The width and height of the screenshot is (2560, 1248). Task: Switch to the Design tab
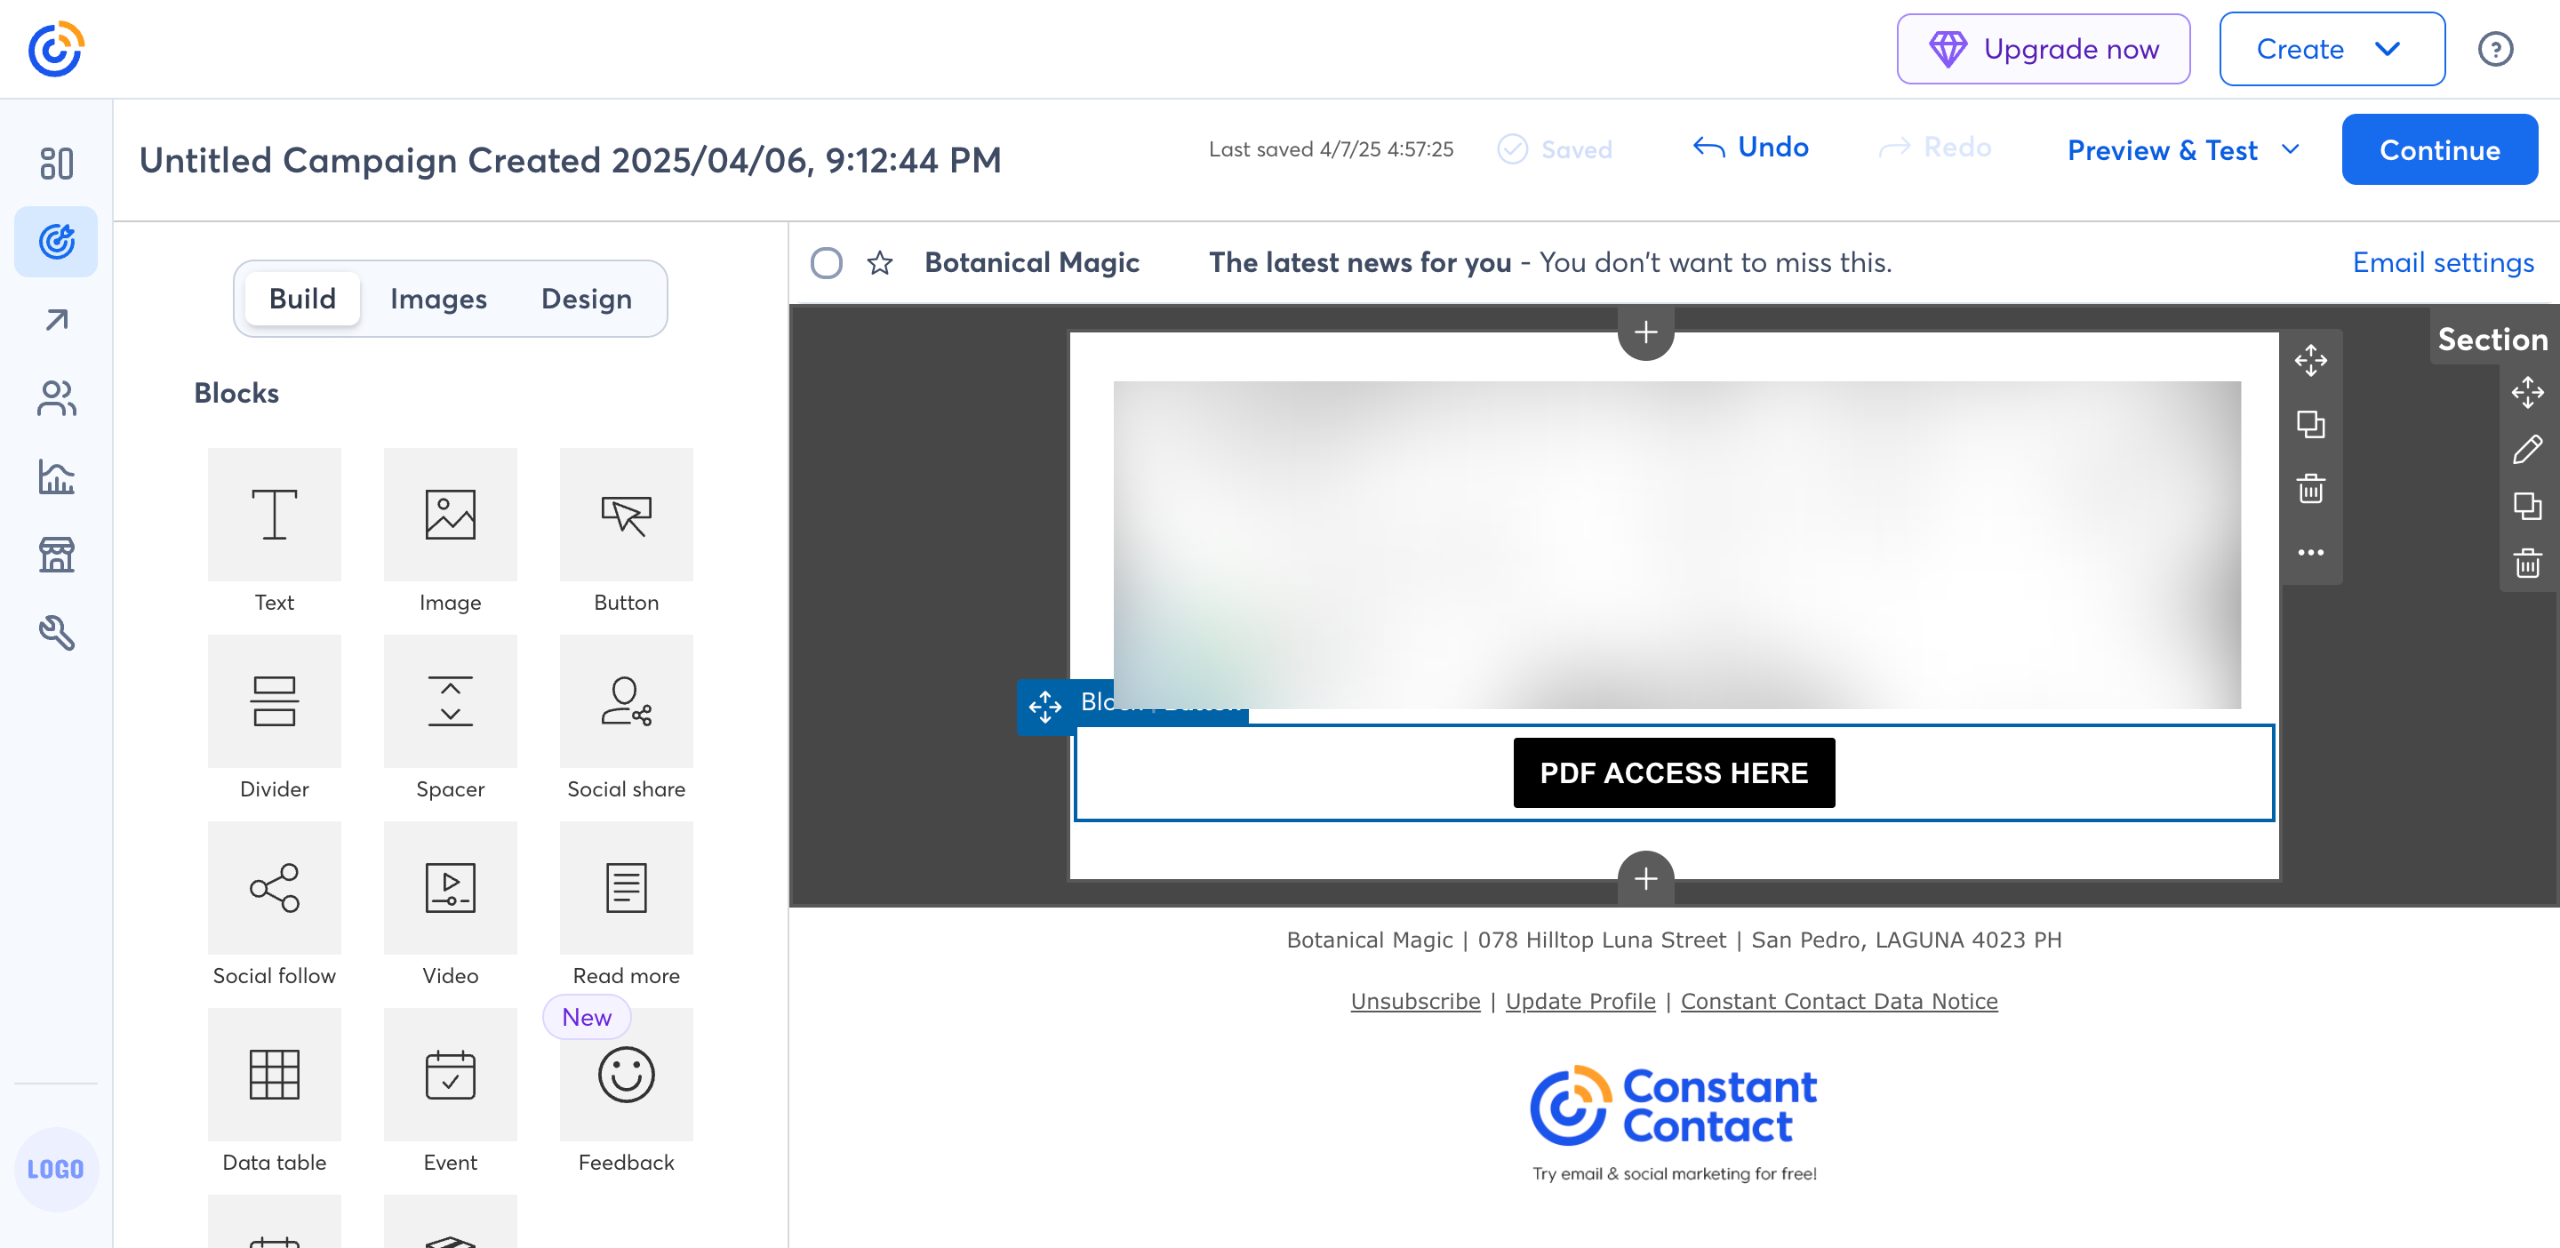pyautogui.click(x=586, y=299)
